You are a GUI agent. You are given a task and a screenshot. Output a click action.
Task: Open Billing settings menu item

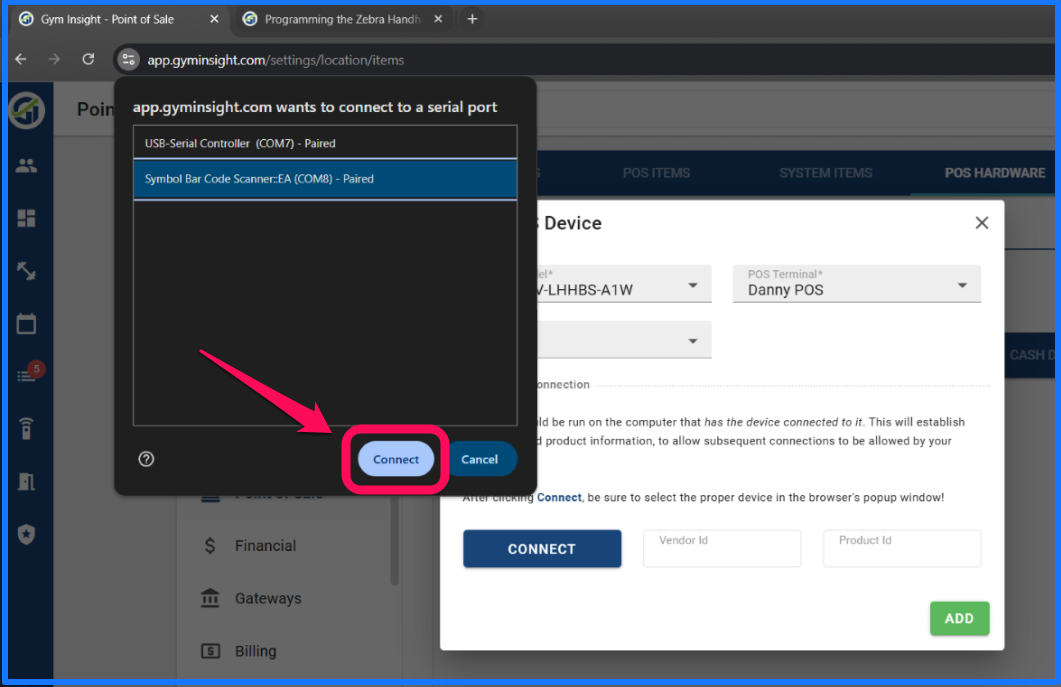click(256, 651)
